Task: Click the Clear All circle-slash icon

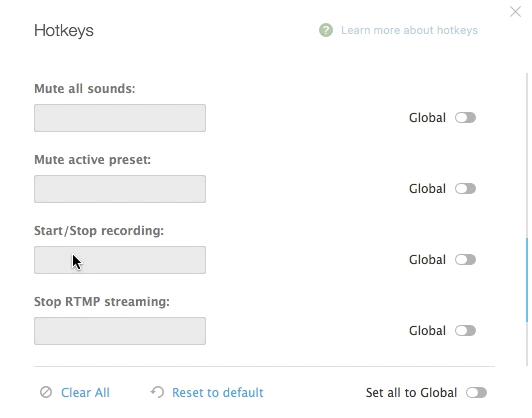Action: click(x=46, y=392)
